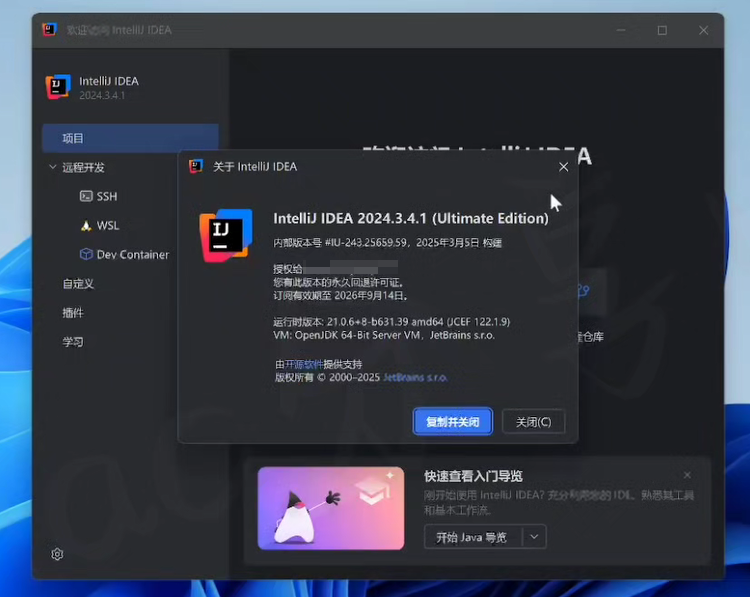
Task: Select 项目 in the welcome sidebar
Action: click(130, 138)
